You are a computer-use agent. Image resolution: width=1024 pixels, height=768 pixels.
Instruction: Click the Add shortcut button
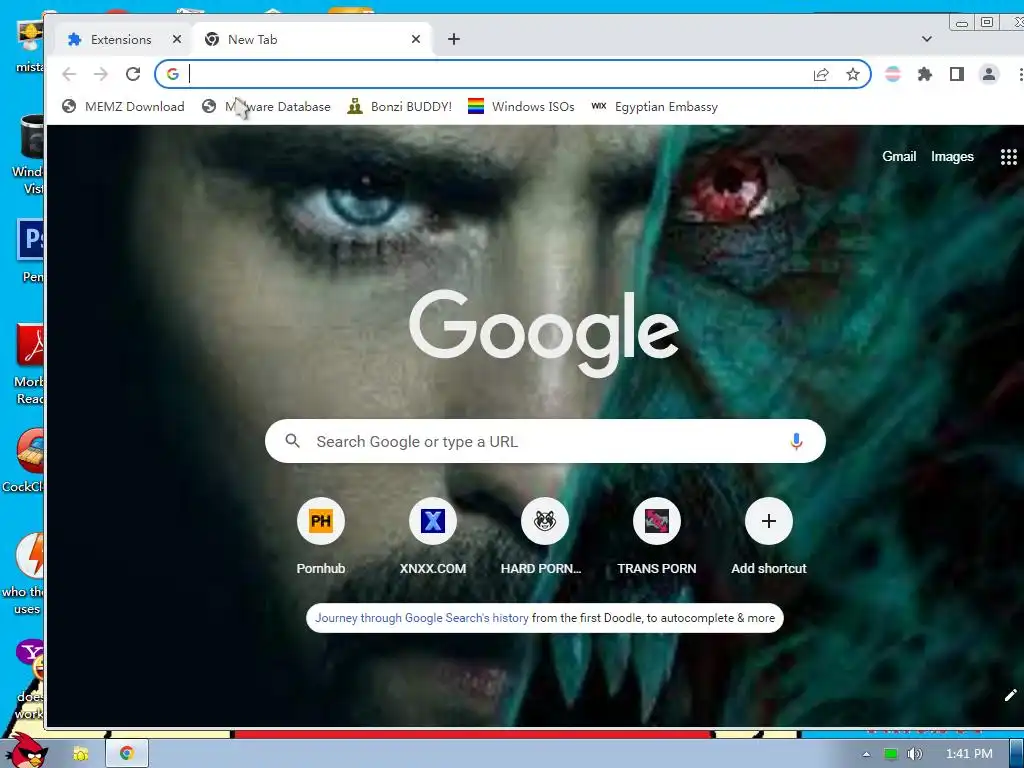click(x=769, y=537)
